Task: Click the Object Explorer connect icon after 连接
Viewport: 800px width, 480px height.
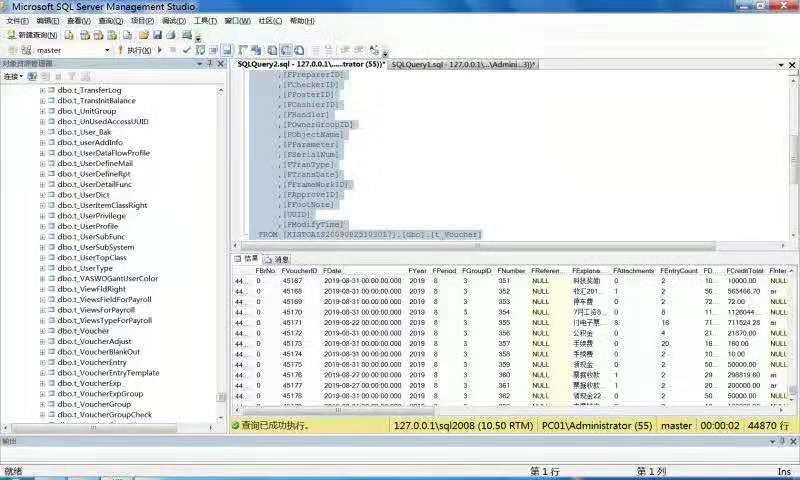Action: 32,77
